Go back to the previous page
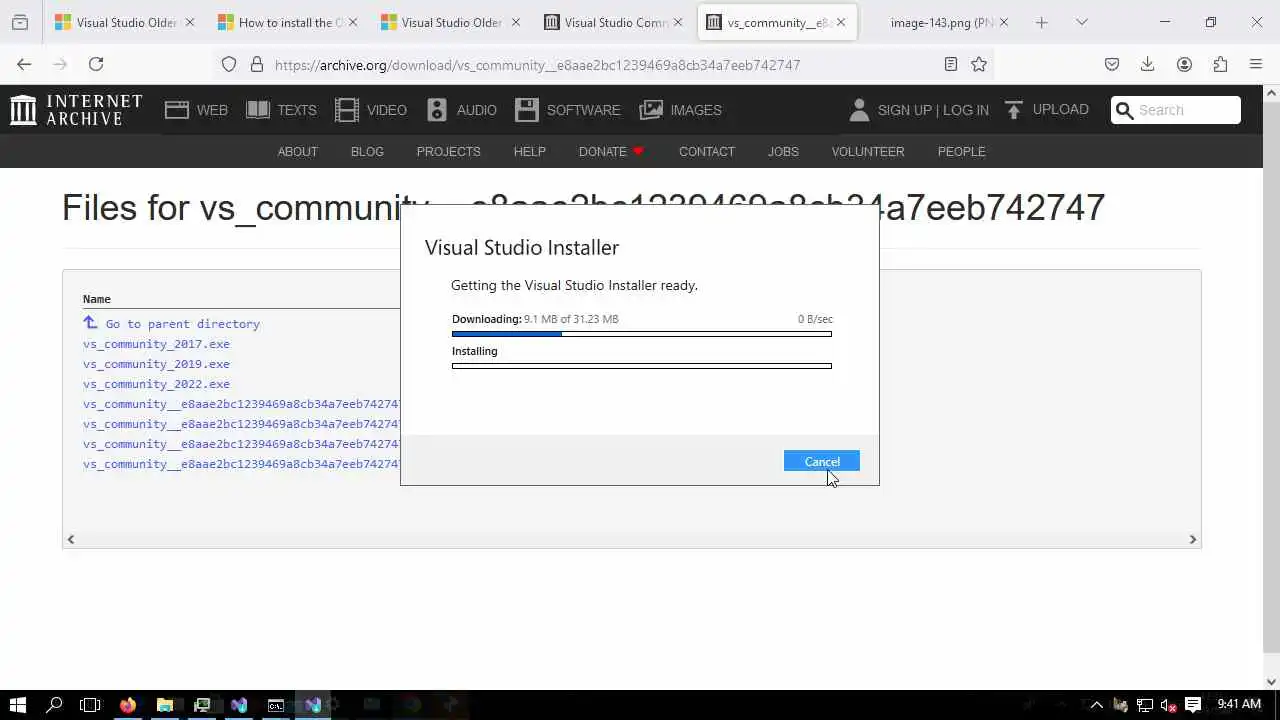 24,64
